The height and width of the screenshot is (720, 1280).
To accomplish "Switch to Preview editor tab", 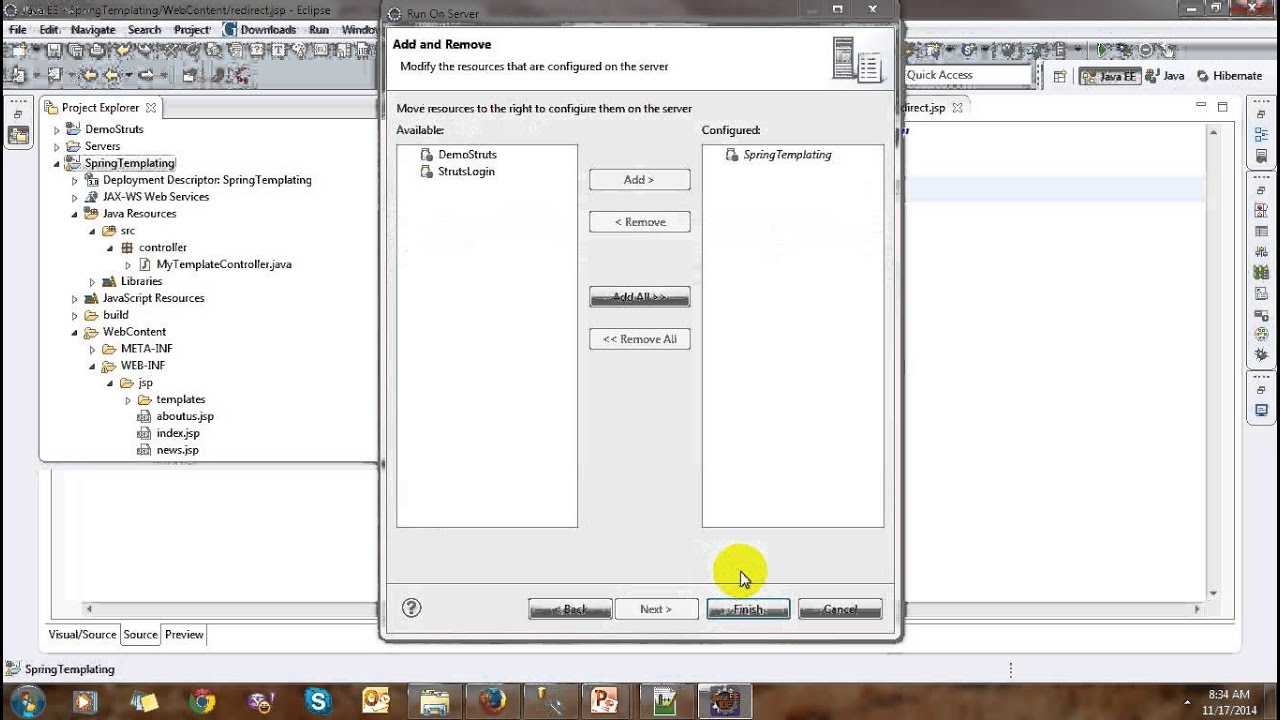I will [x=184, y=634].
